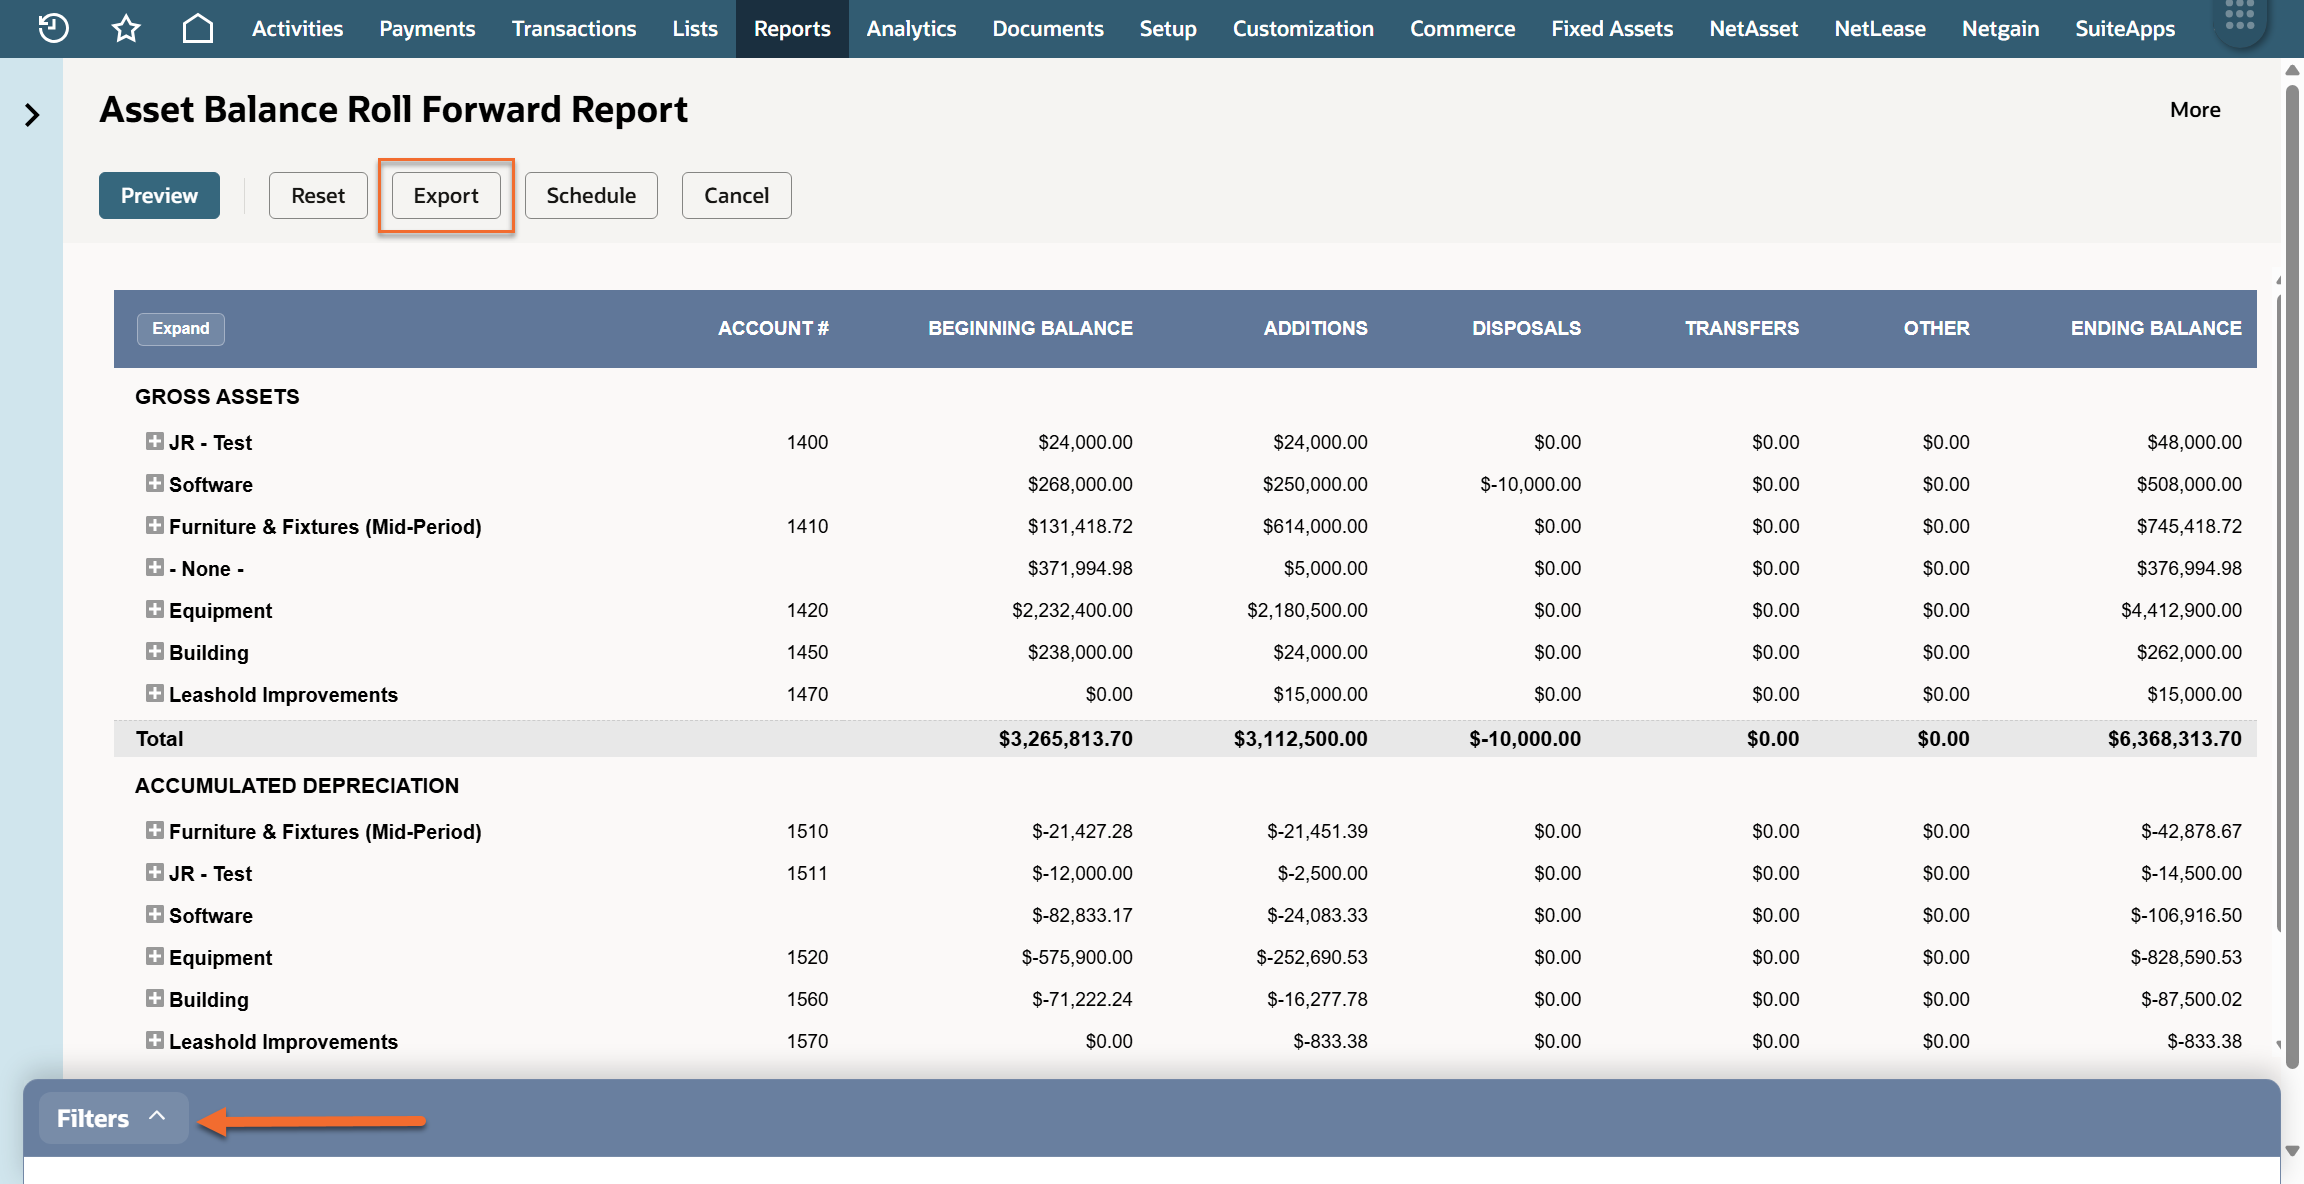Screen dimensions: 2304x1184
Task: Go to the Home icon
Action: 198,28
